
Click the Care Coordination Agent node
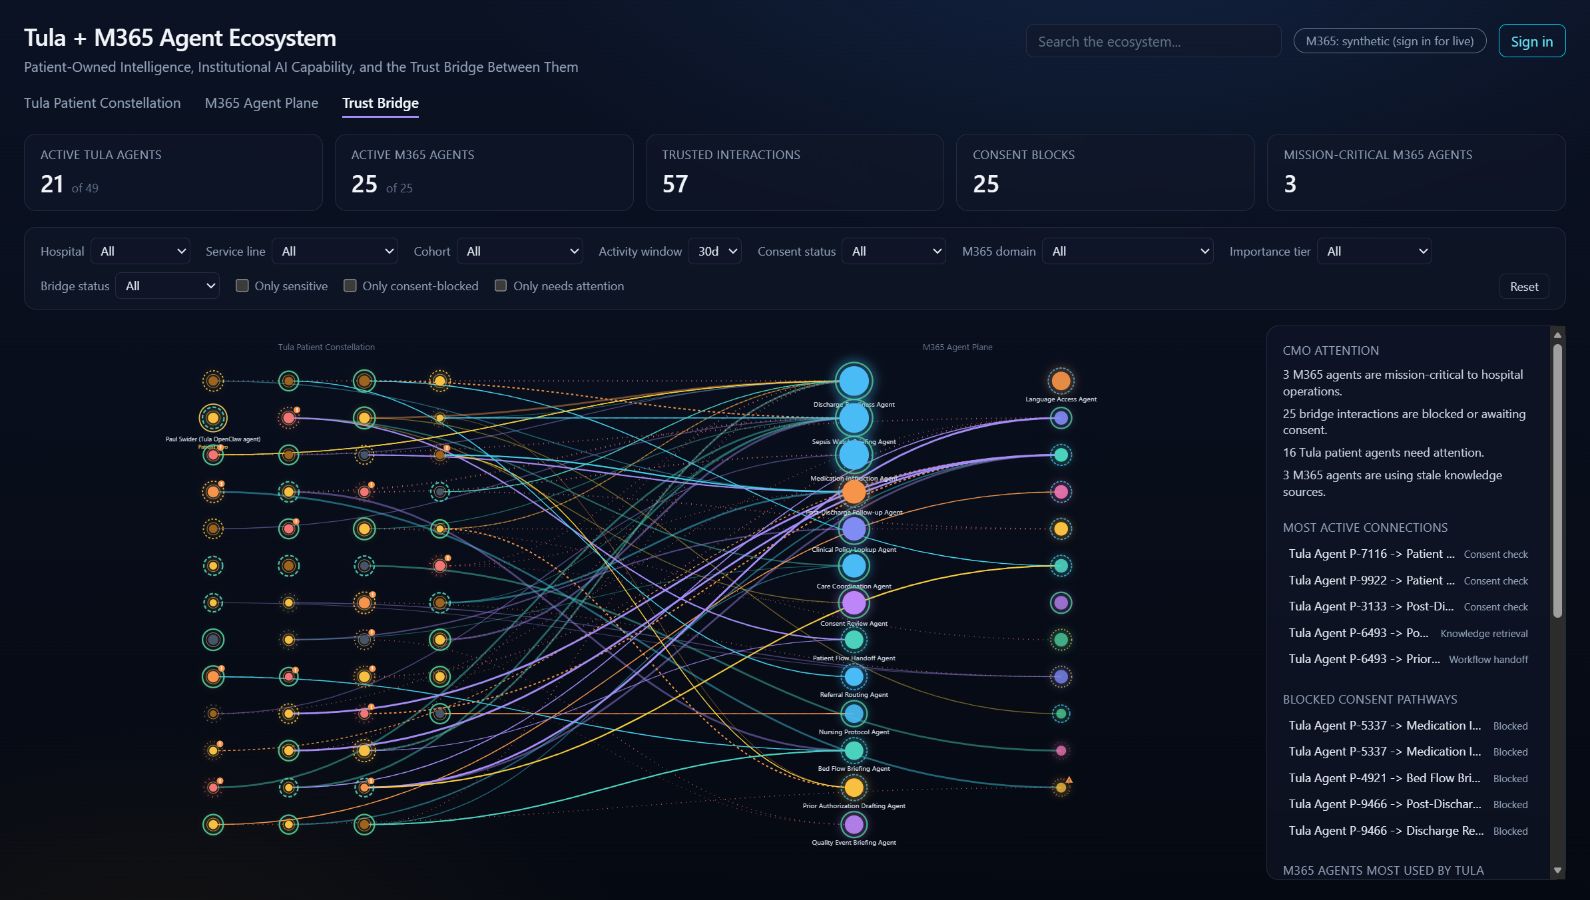pos(853,566)
